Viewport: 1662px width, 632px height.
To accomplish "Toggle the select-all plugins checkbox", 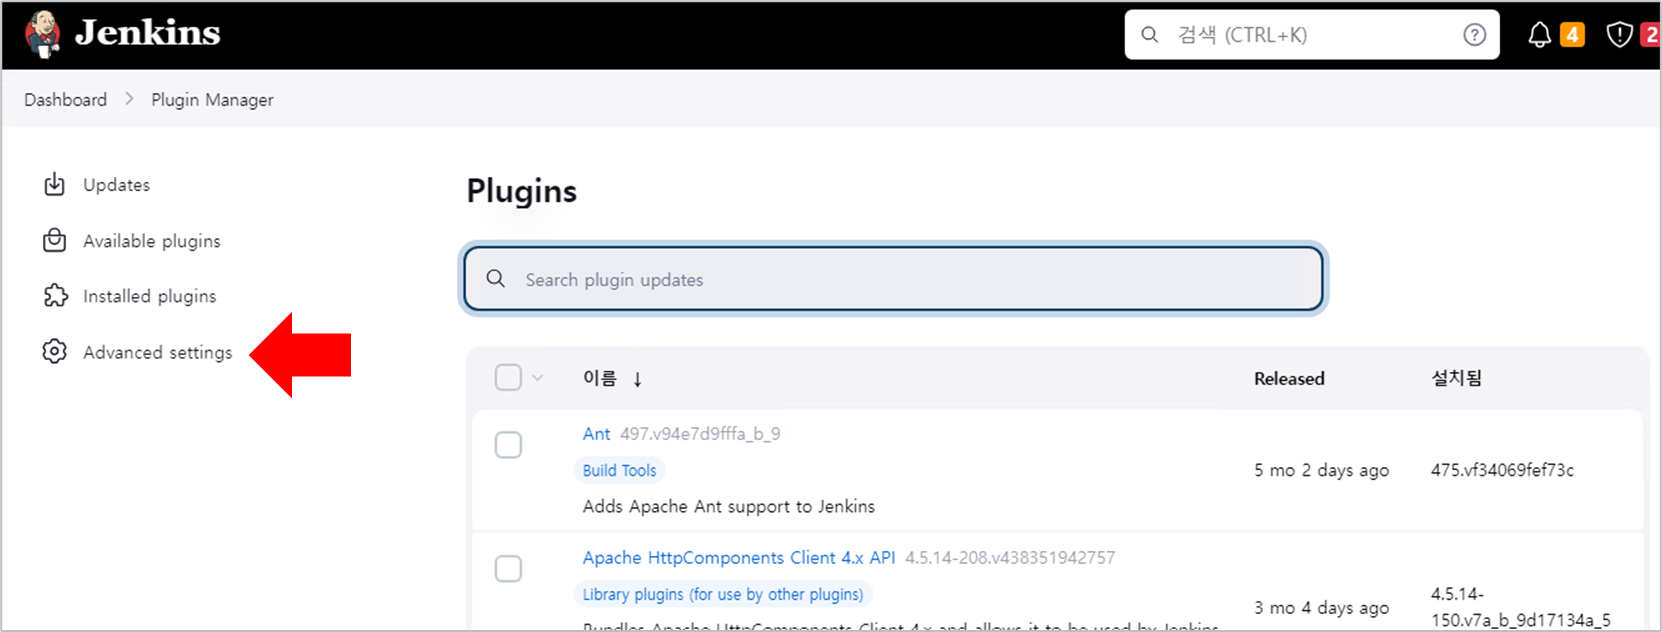I will [508, 377].
